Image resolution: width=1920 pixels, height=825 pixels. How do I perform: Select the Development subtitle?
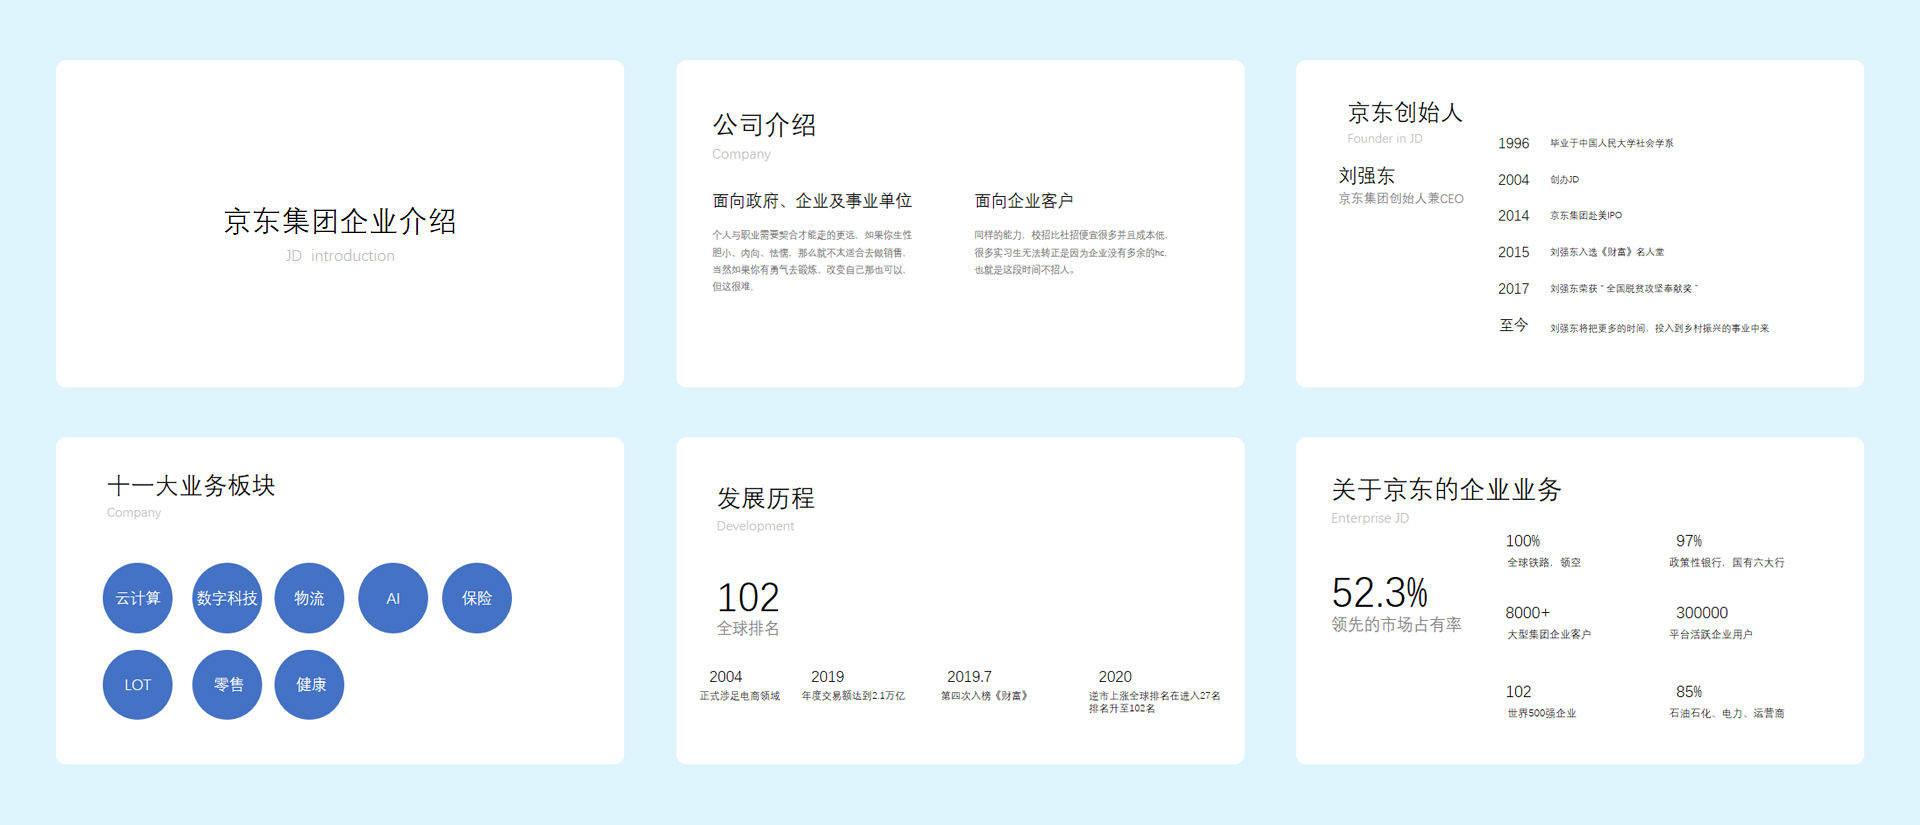point(755,526)
